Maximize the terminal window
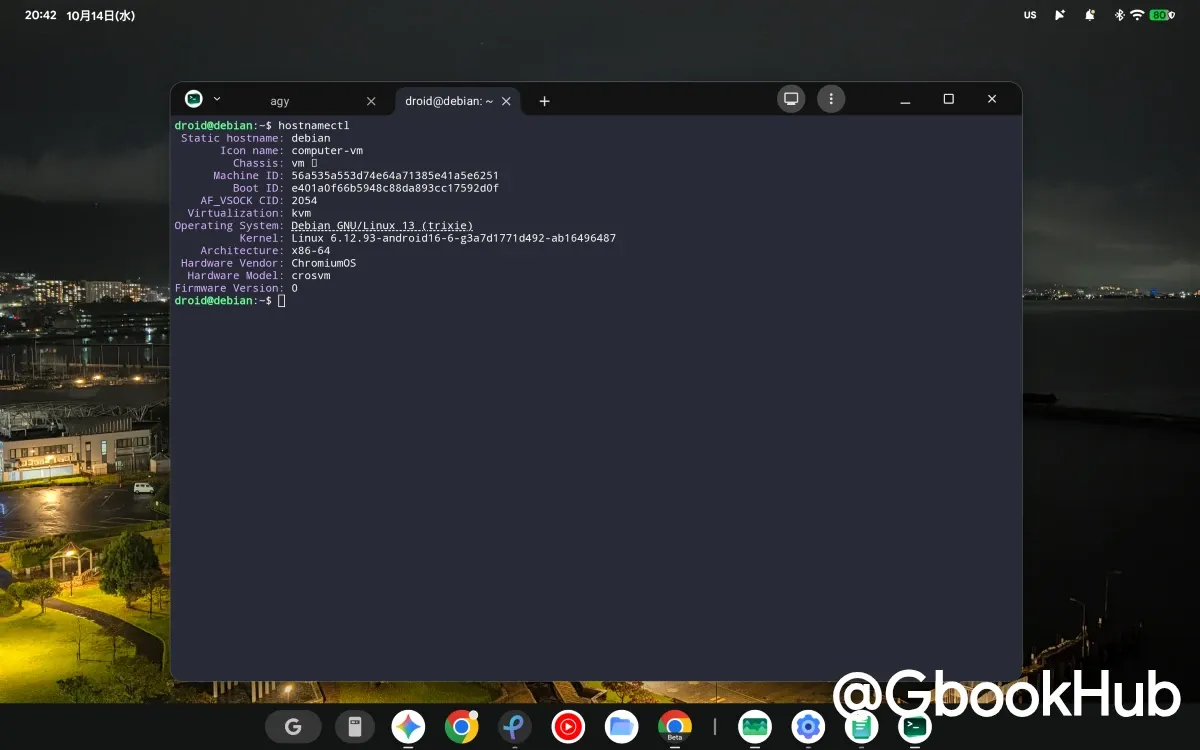 pyautogui.click(x=949, y=99)
